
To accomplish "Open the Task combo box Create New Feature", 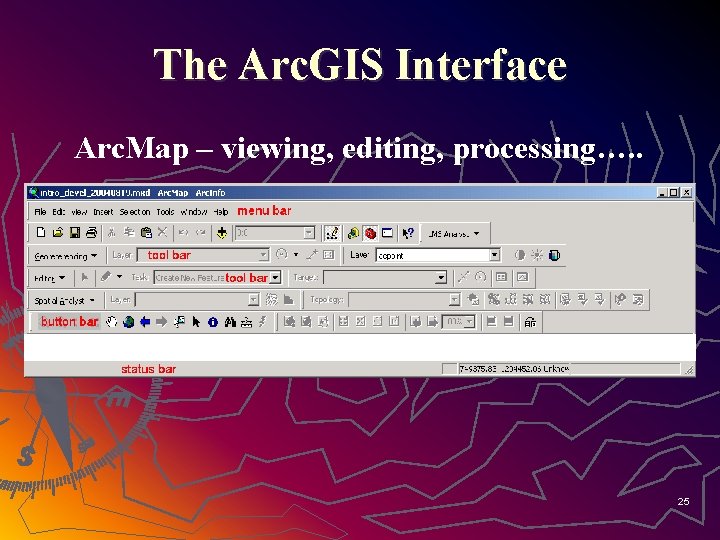I will pyautogui.click(x=217, y=277).
